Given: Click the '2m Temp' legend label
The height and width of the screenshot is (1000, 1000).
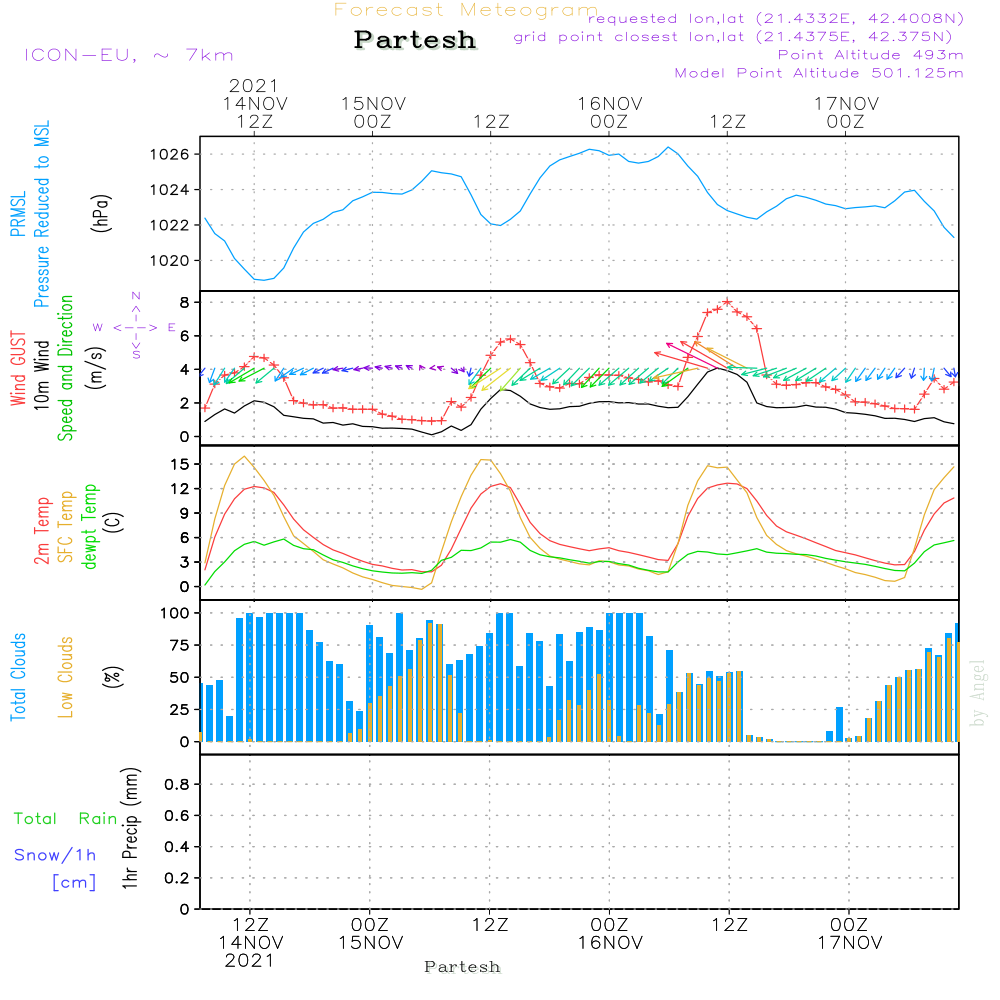Looking at the screenshot, I should (41, 531).
